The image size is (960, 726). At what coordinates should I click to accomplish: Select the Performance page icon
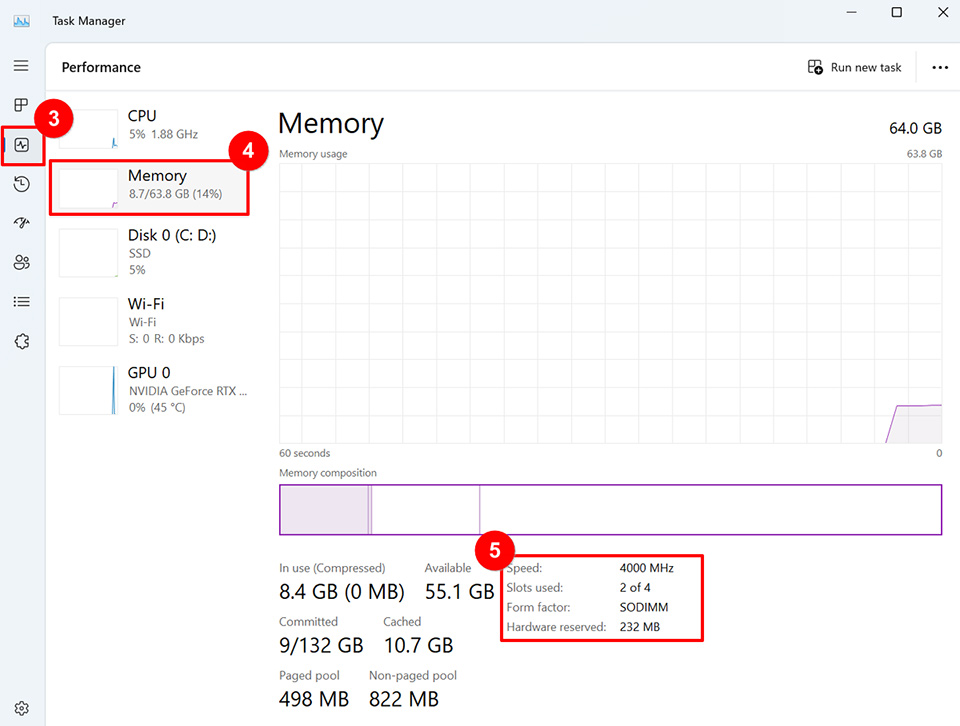(x=22, y=145)
